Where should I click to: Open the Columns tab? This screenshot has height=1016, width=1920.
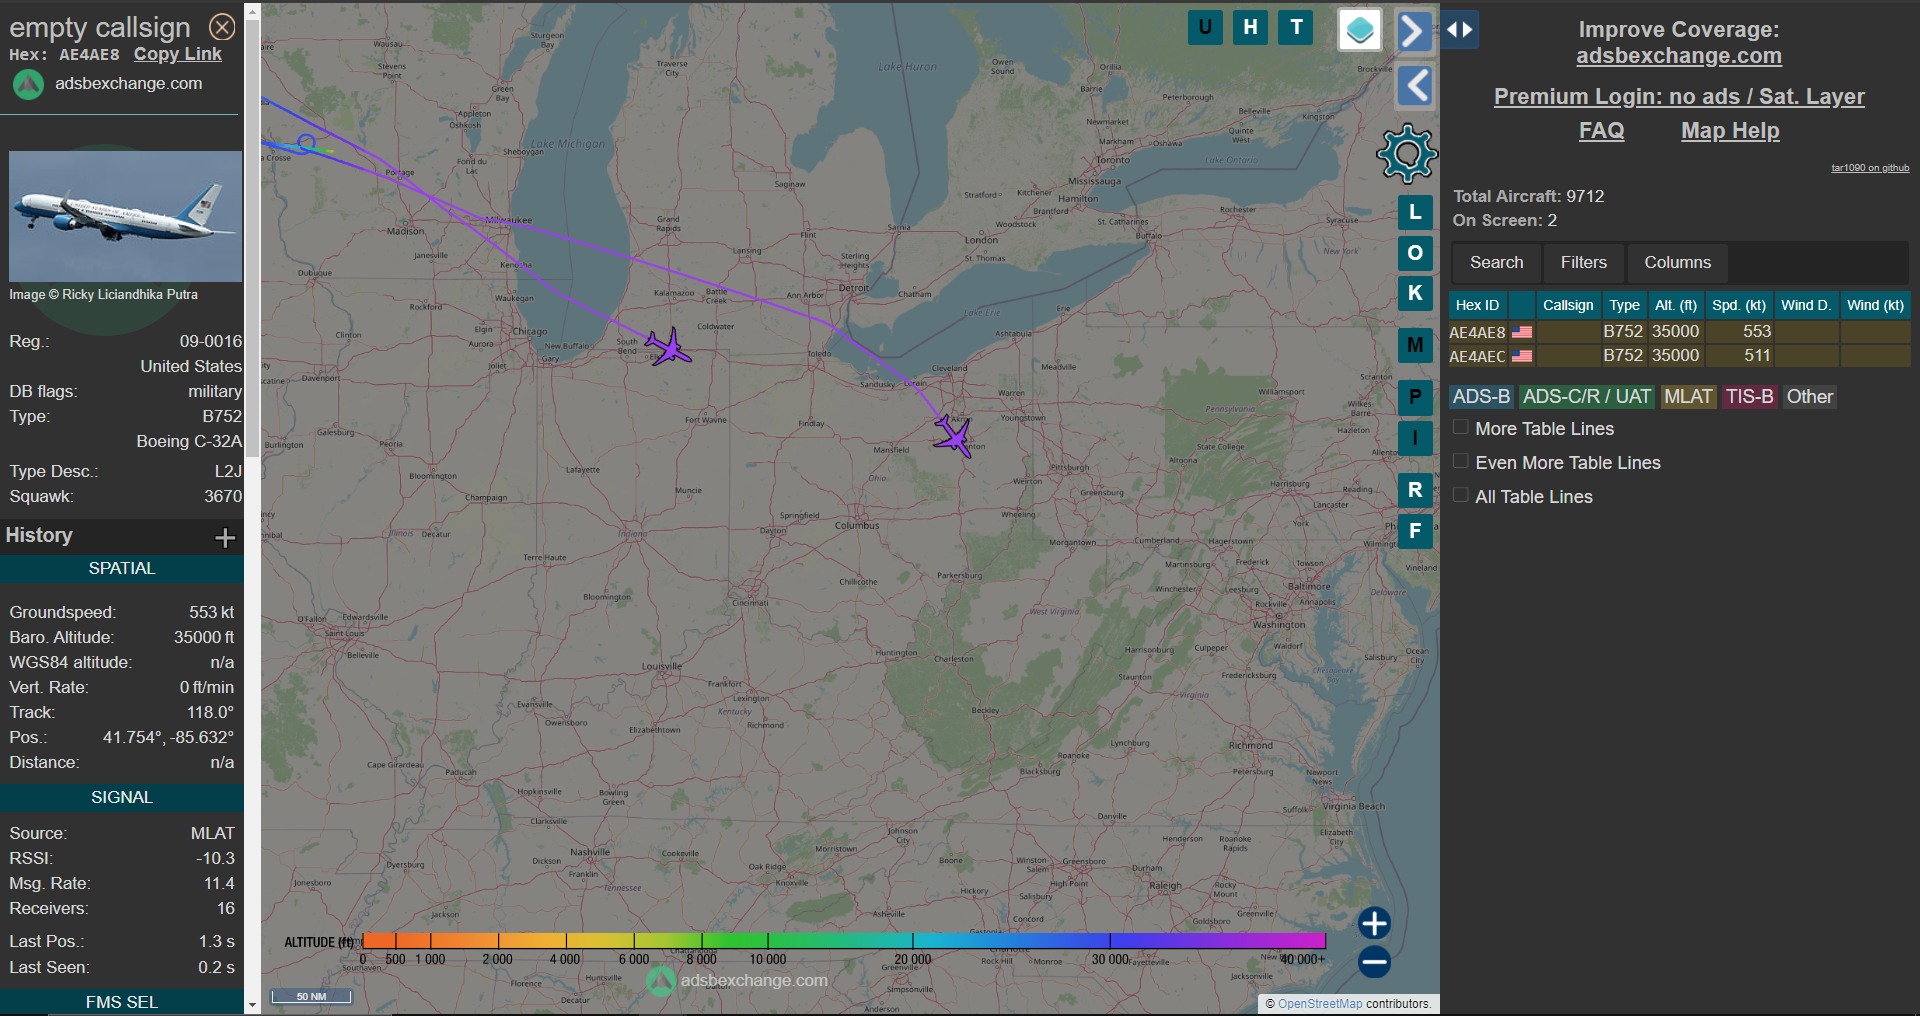[x=1677, y=263]
